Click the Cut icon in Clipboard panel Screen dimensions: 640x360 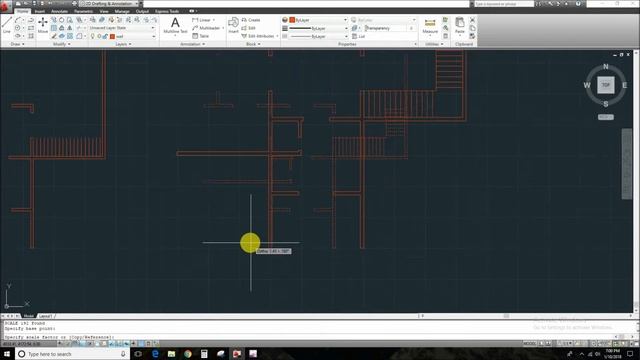tap(472, 20)
